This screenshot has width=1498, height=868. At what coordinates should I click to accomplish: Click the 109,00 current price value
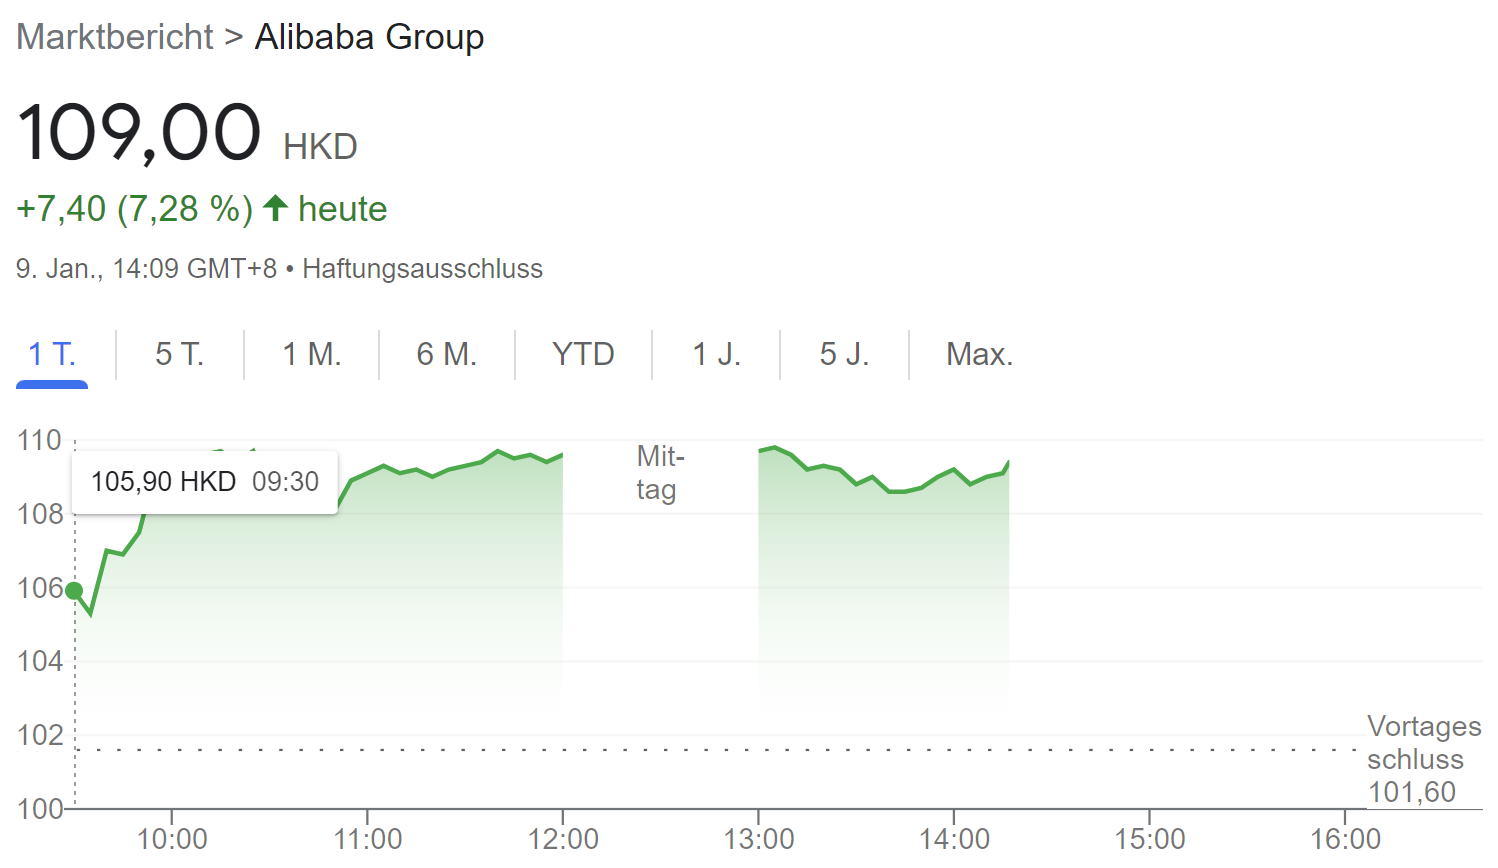tap(139, 132)
